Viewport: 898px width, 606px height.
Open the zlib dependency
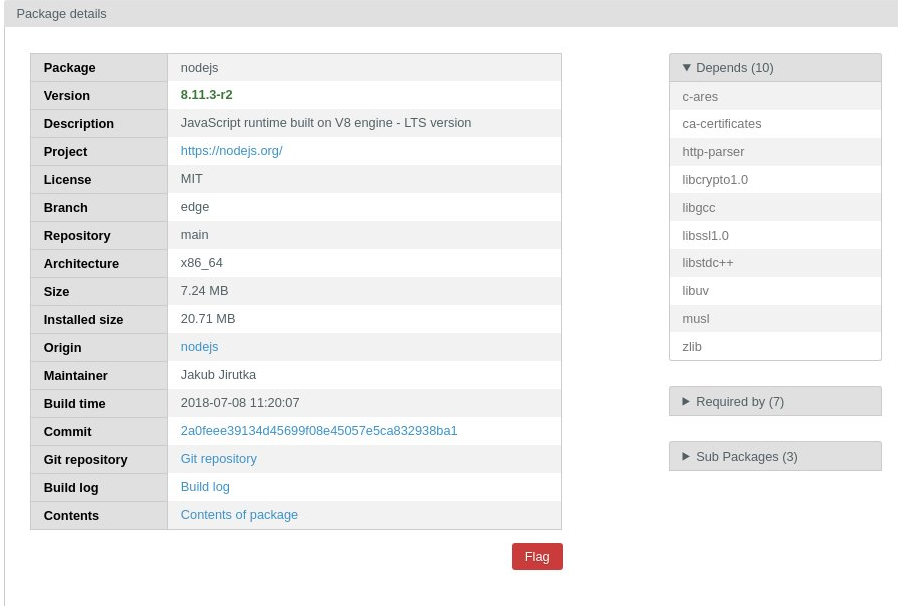coord(692,347)
